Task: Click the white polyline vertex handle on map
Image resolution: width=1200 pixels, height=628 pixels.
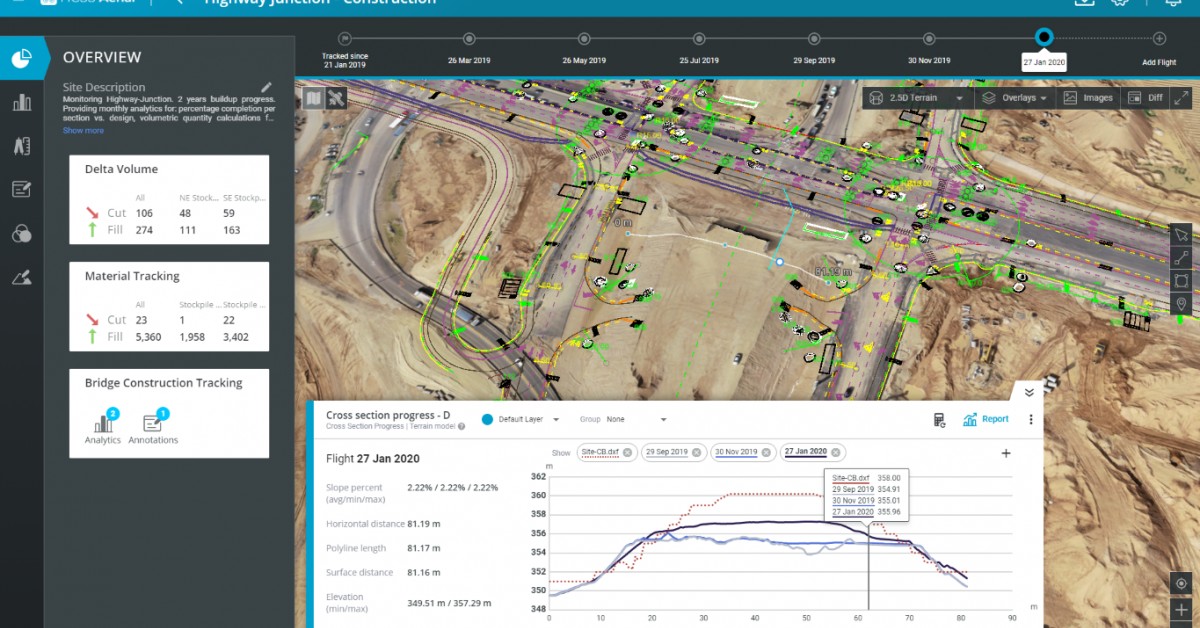Action: 779,262
